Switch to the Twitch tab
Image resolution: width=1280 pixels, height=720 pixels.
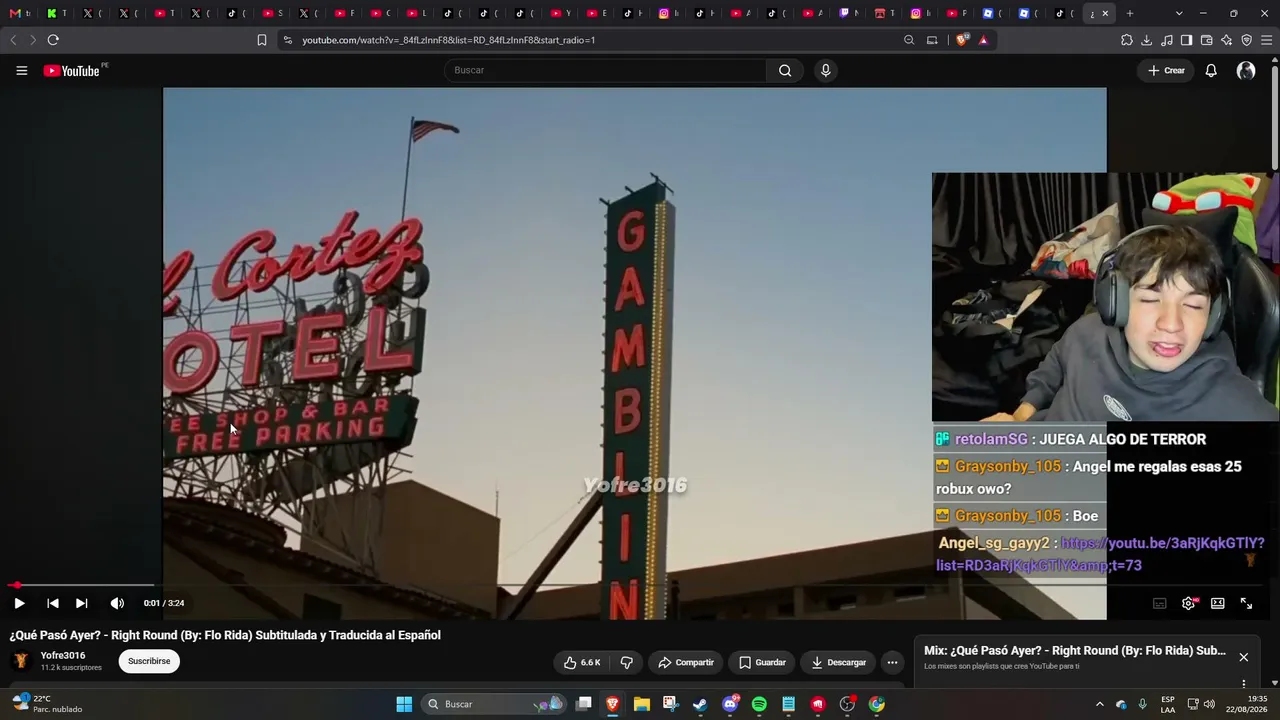coord(850,13)
